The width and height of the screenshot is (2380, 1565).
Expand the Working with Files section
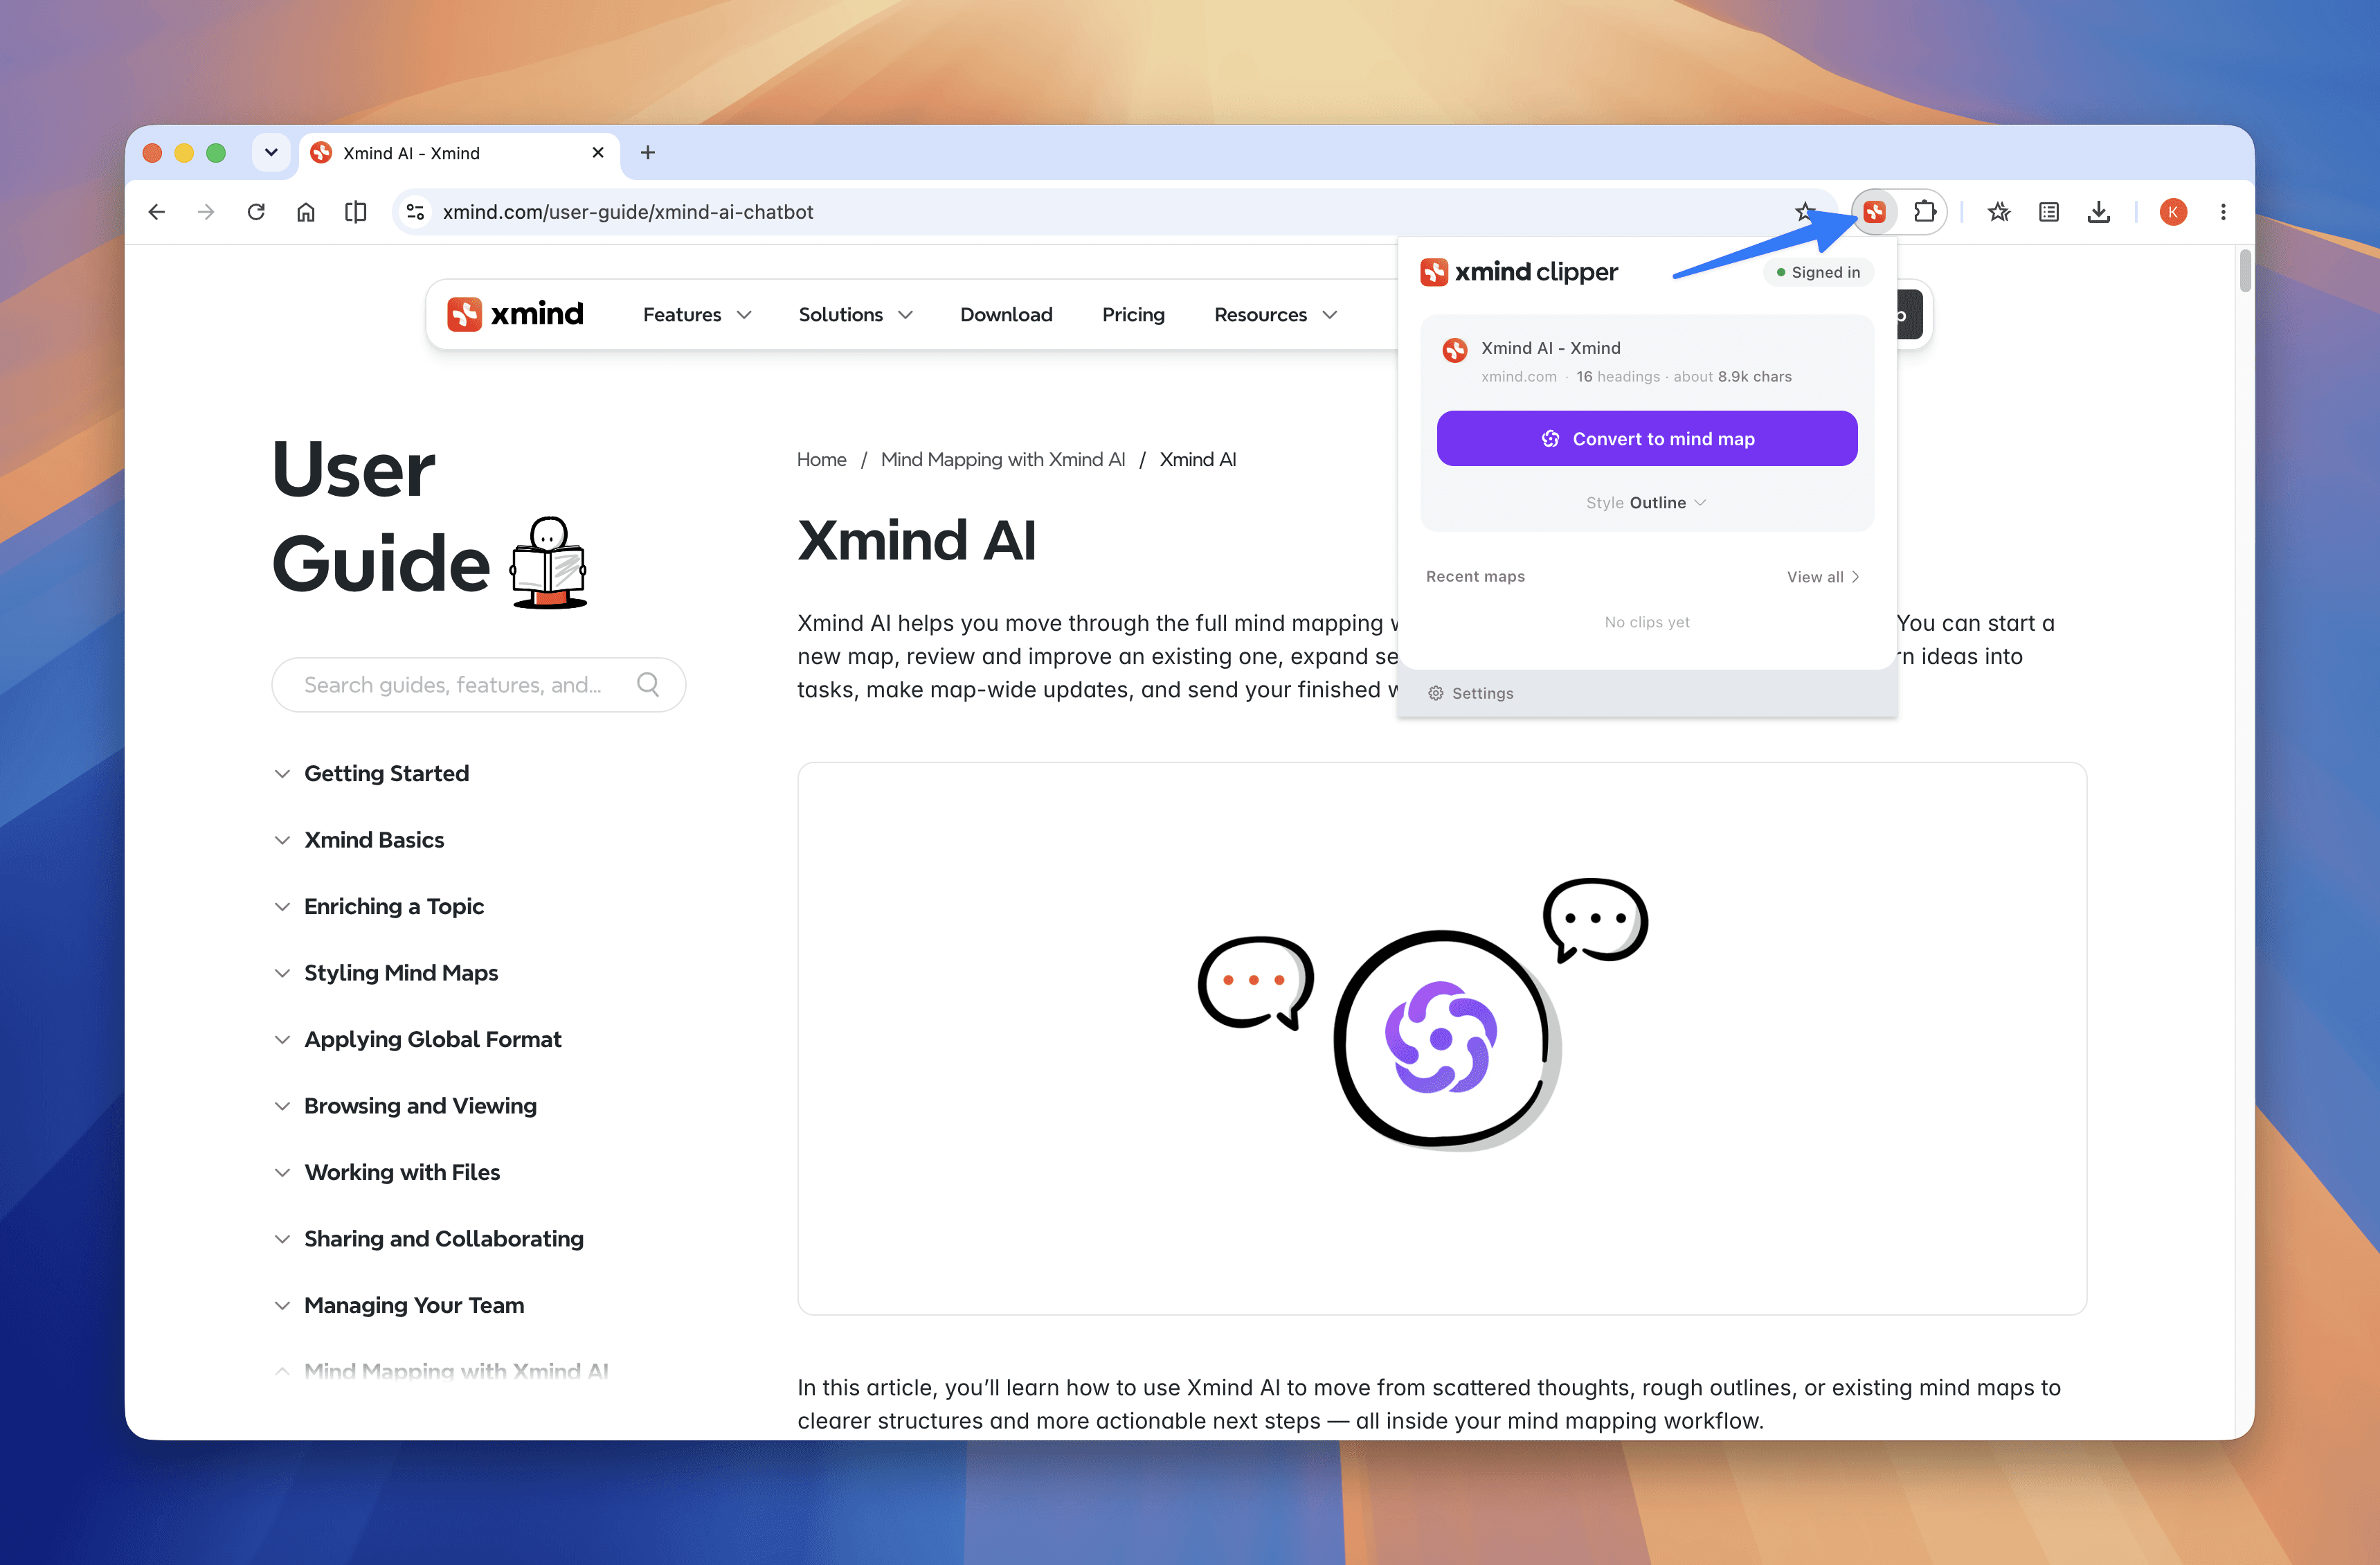click(x=388, y=1173)
